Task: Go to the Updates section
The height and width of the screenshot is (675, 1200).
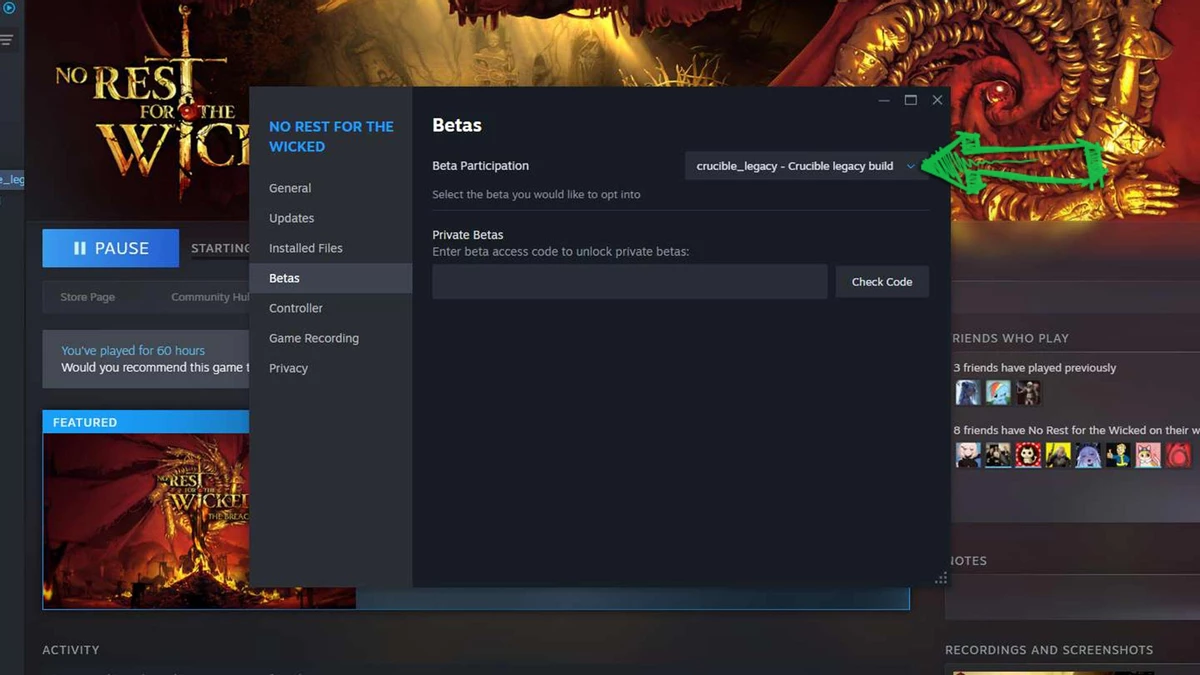Action: point(291,218)
